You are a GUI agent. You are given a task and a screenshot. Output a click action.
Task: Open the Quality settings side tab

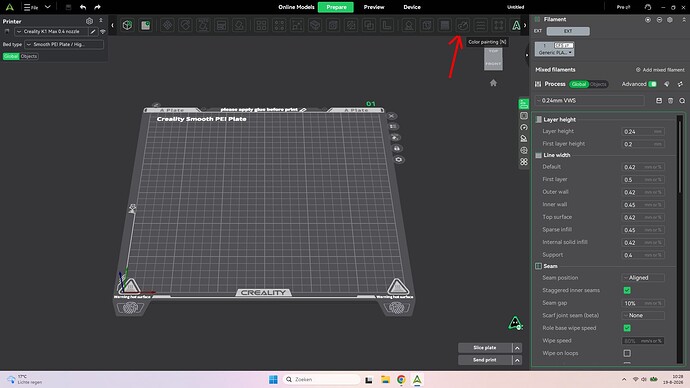click(524, 104)
